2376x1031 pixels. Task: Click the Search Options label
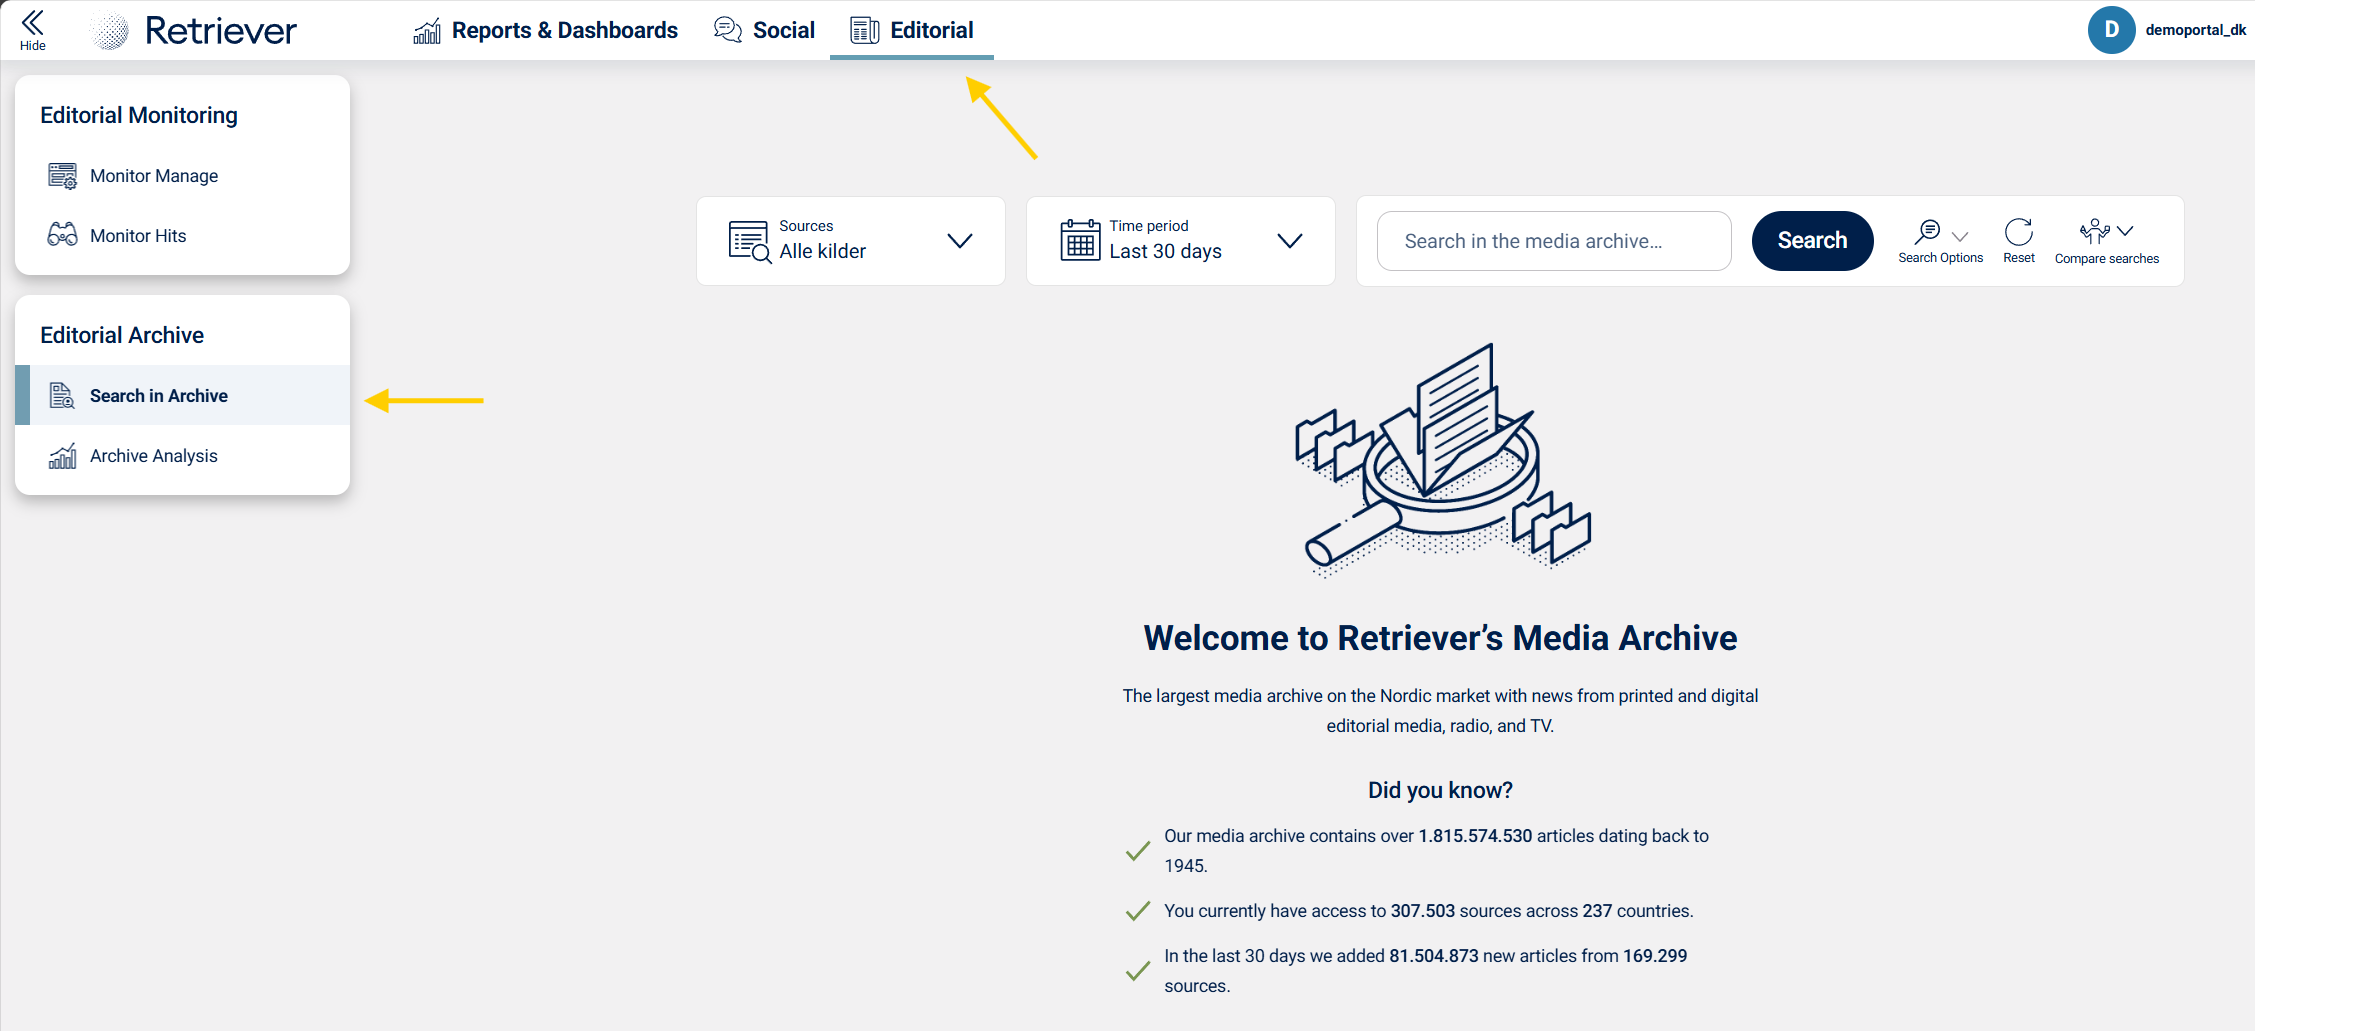tap(1940, 258)
